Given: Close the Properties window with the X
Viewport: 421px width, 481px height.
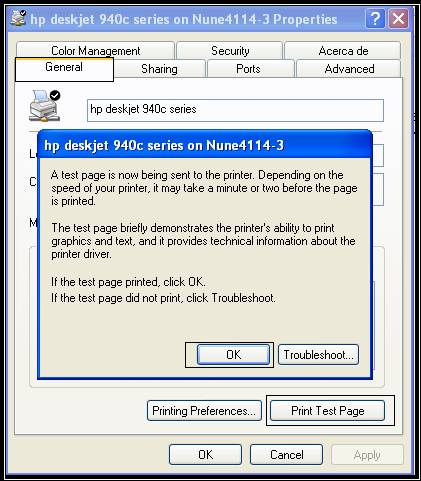Looking at the screenshot, I should point(398,18).
